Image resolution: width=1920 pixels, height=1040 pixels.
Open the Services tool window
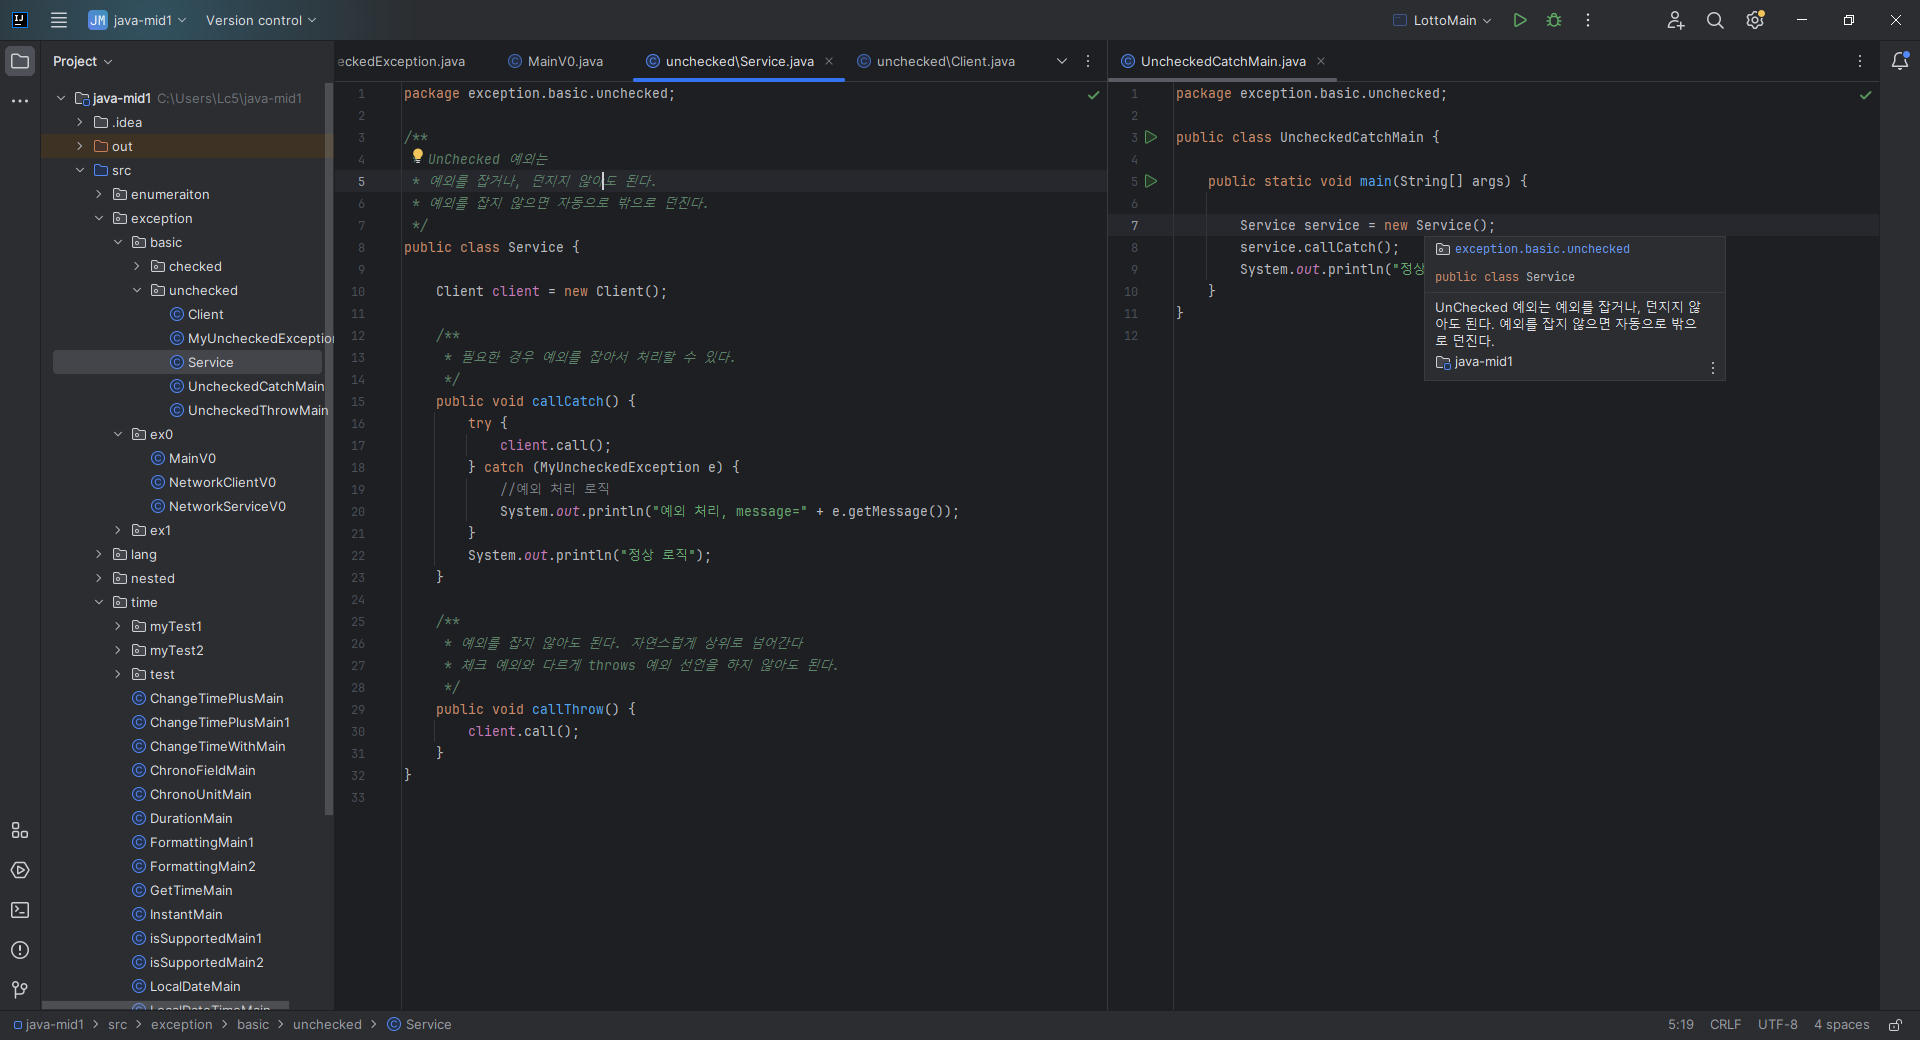pos(20,870)
